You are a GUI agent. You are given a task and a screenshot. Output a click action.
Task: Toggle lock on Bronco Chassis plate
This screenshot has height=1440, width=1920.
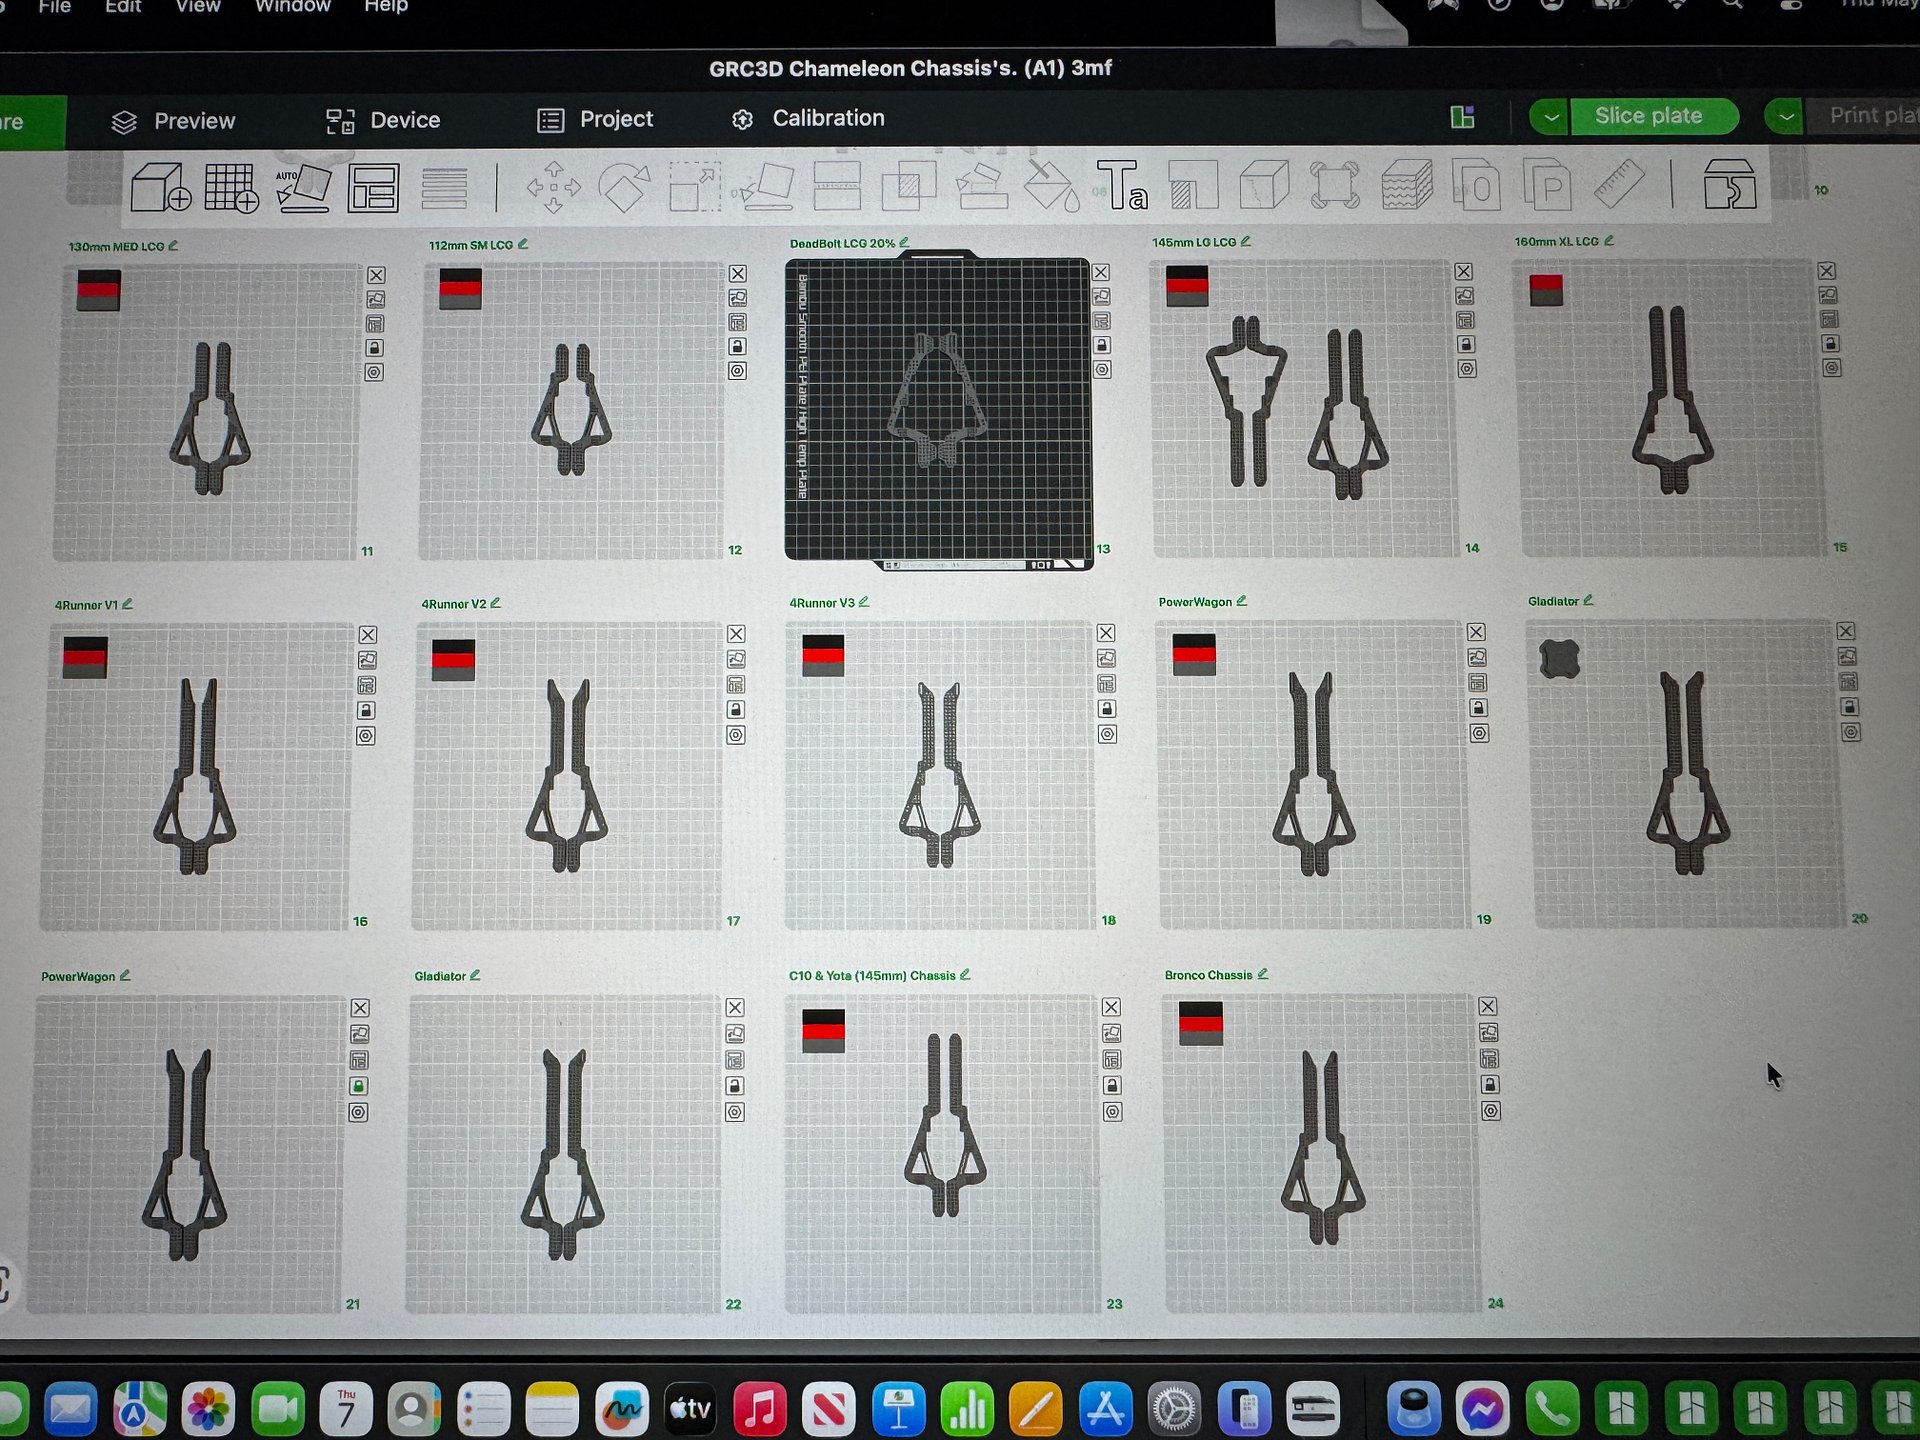1489,1085
